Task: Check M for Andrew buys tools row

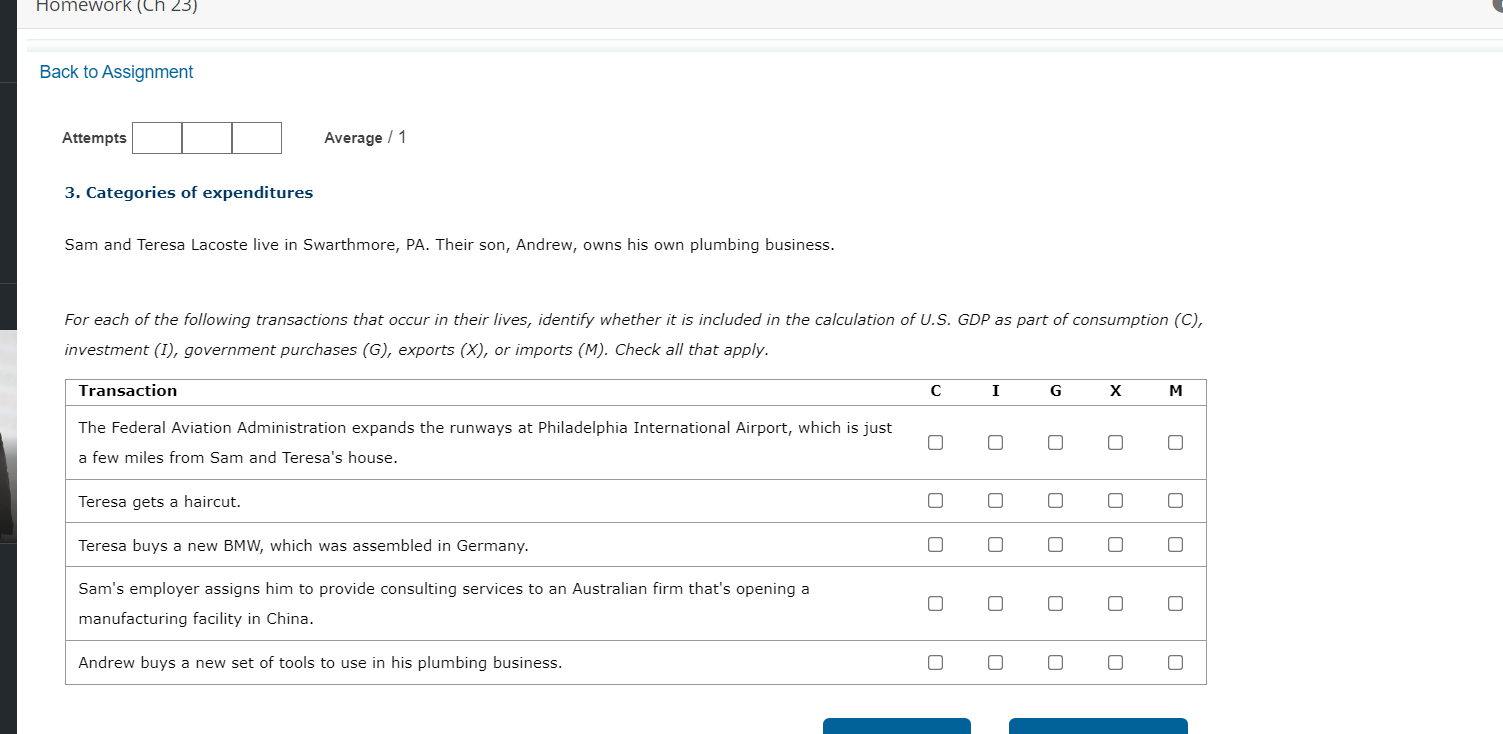Action: point(1175,662)
